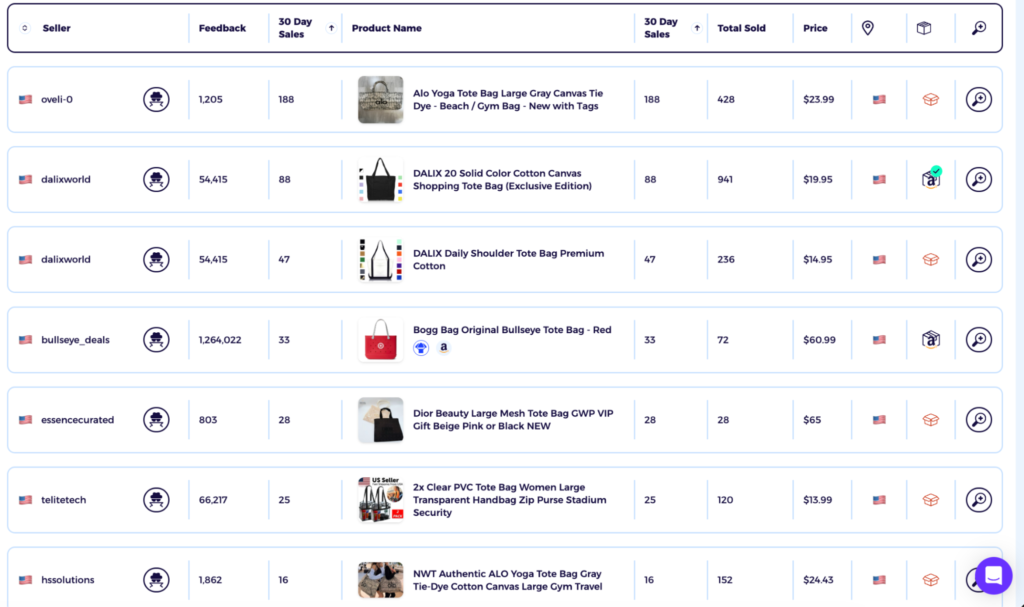Open Bogg Bag Original Bullseye Tote title
The width and height of the screenshot is (1024, 607).
512,330
